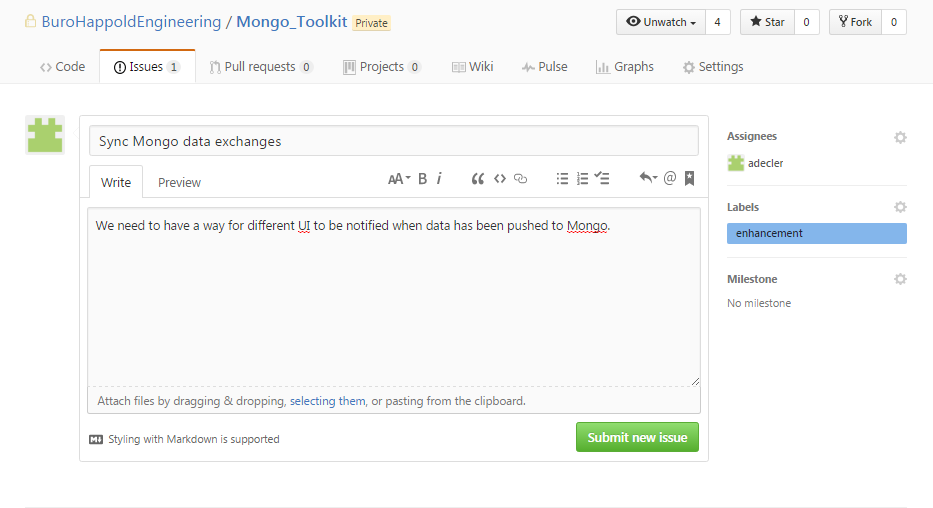Click the stargazers count 0
Viewport: 933px width, 508px height.
click(x=806, y=22)
